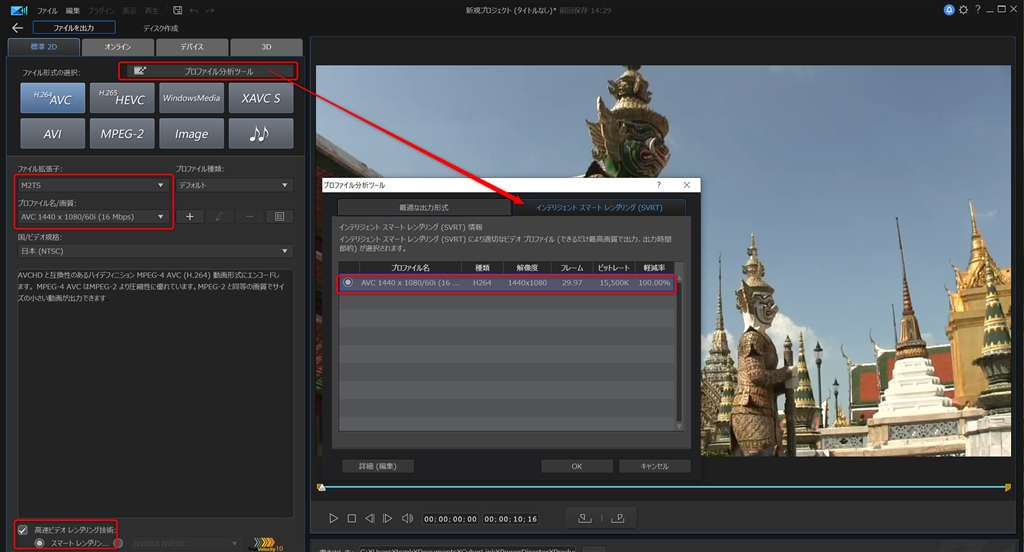Click the preview timeline seek bar
Image resolution: width=1024 pixels, height=552 pixels.
(660, 488)
